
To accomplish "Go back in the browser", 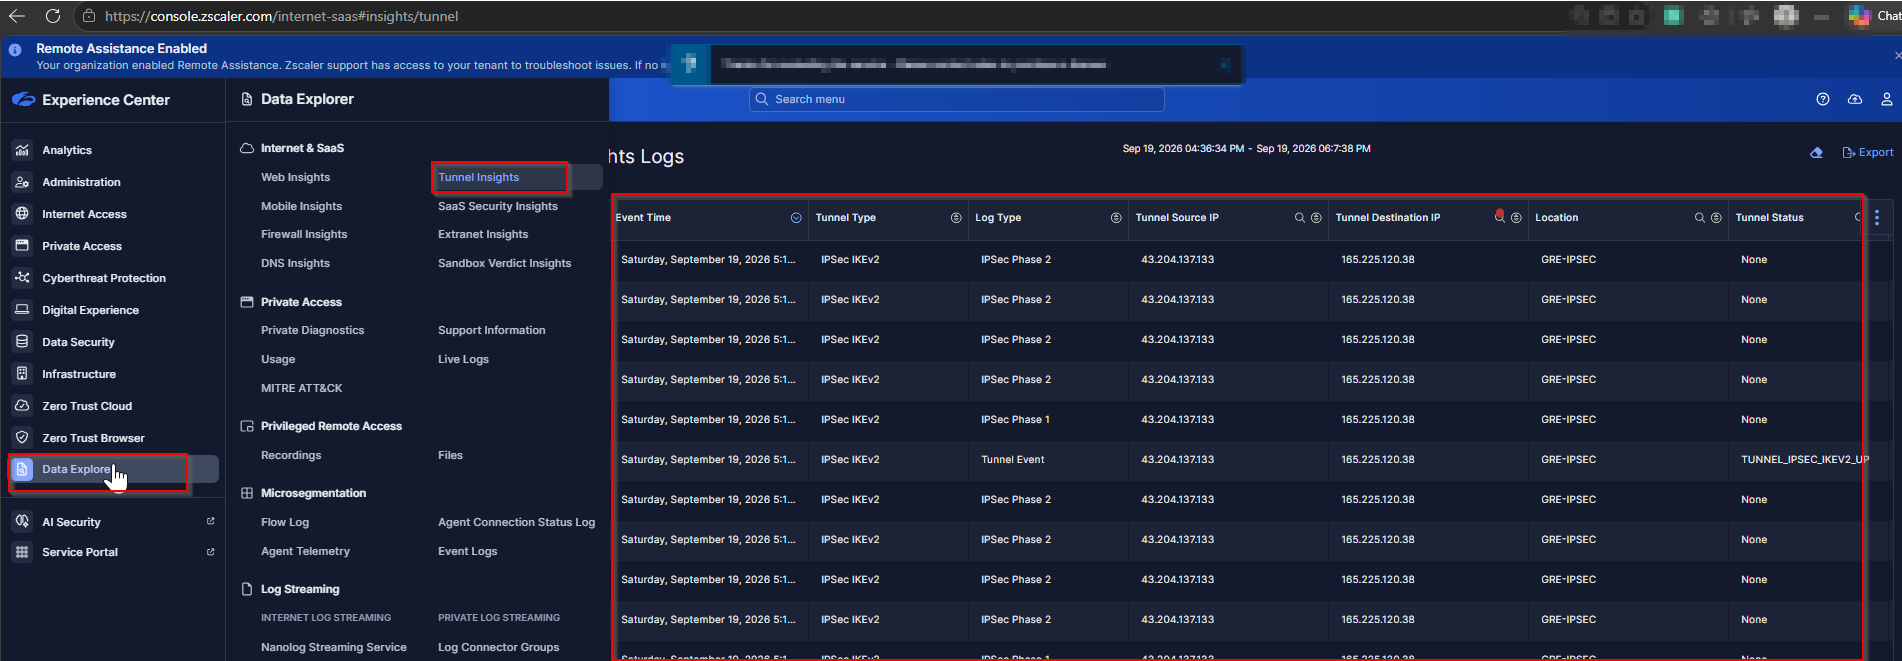I will [x=17, y=16].
